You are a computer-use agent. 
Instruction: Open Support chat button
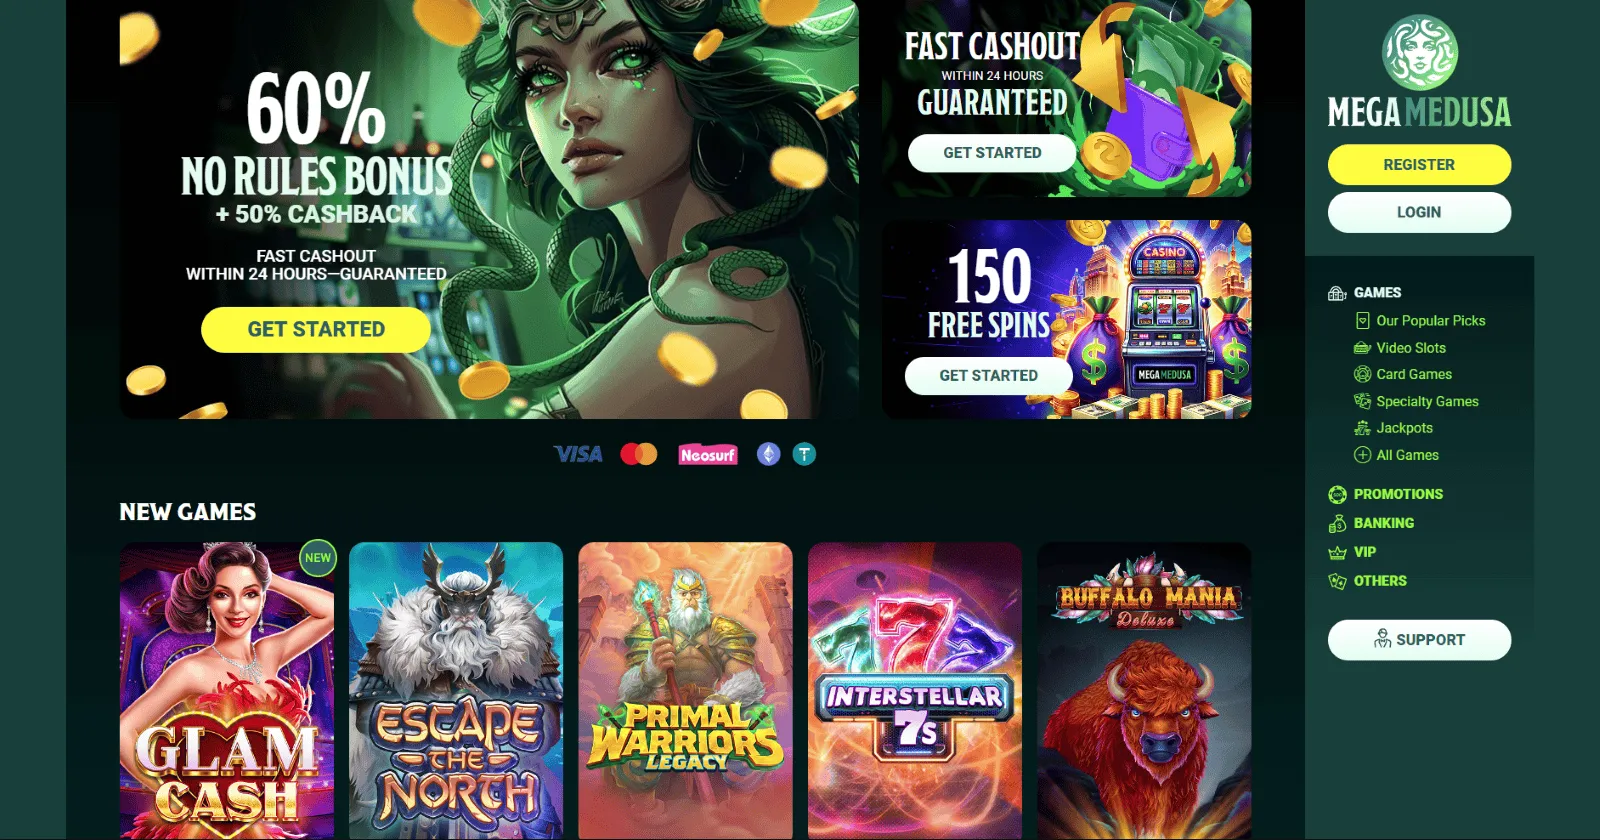coord(1419,640)
